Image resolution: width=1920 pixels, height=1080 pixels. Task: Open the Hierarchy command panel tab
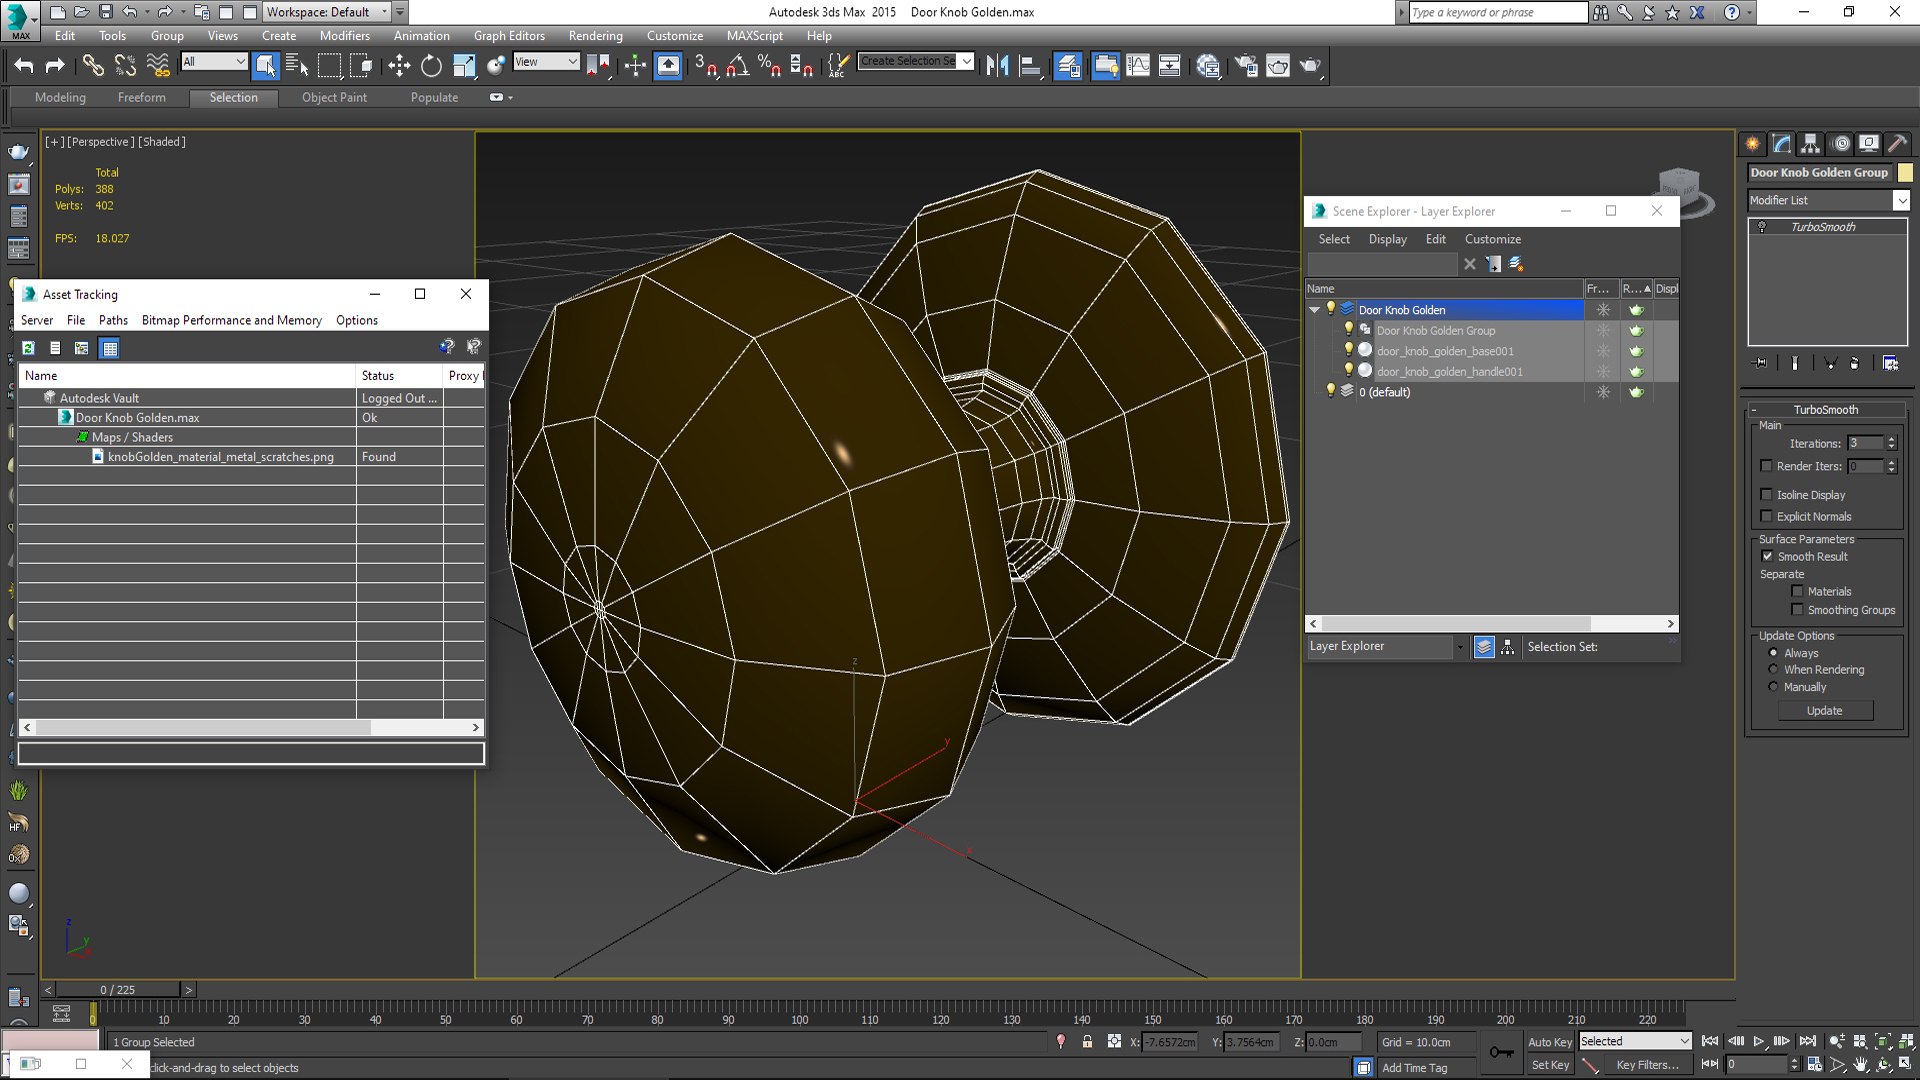[x=1811, y=144]
